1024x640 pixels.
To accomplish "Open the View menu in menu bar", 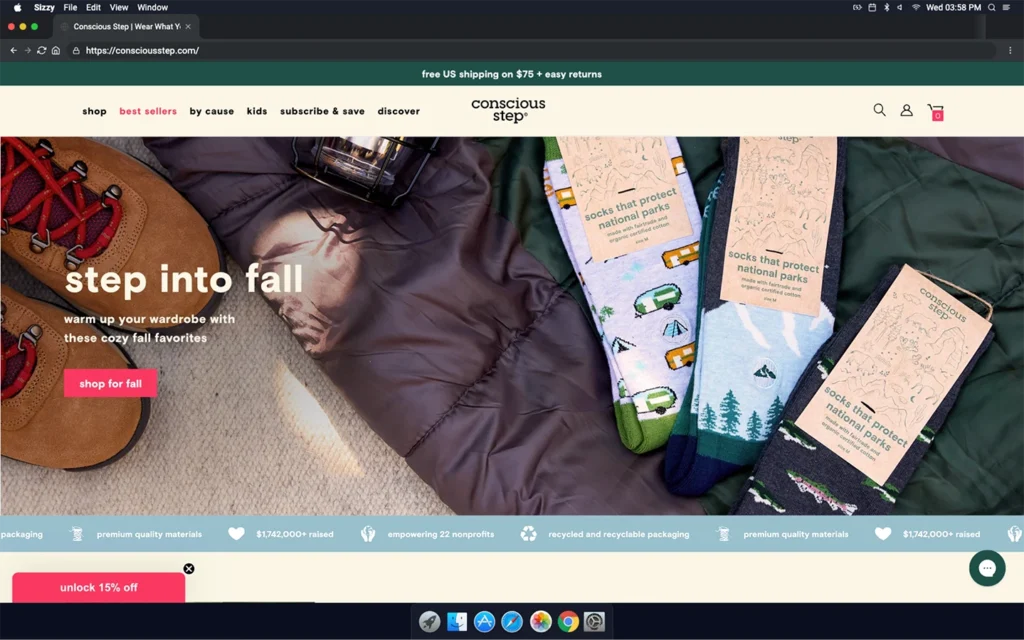I will coord(118,7).
